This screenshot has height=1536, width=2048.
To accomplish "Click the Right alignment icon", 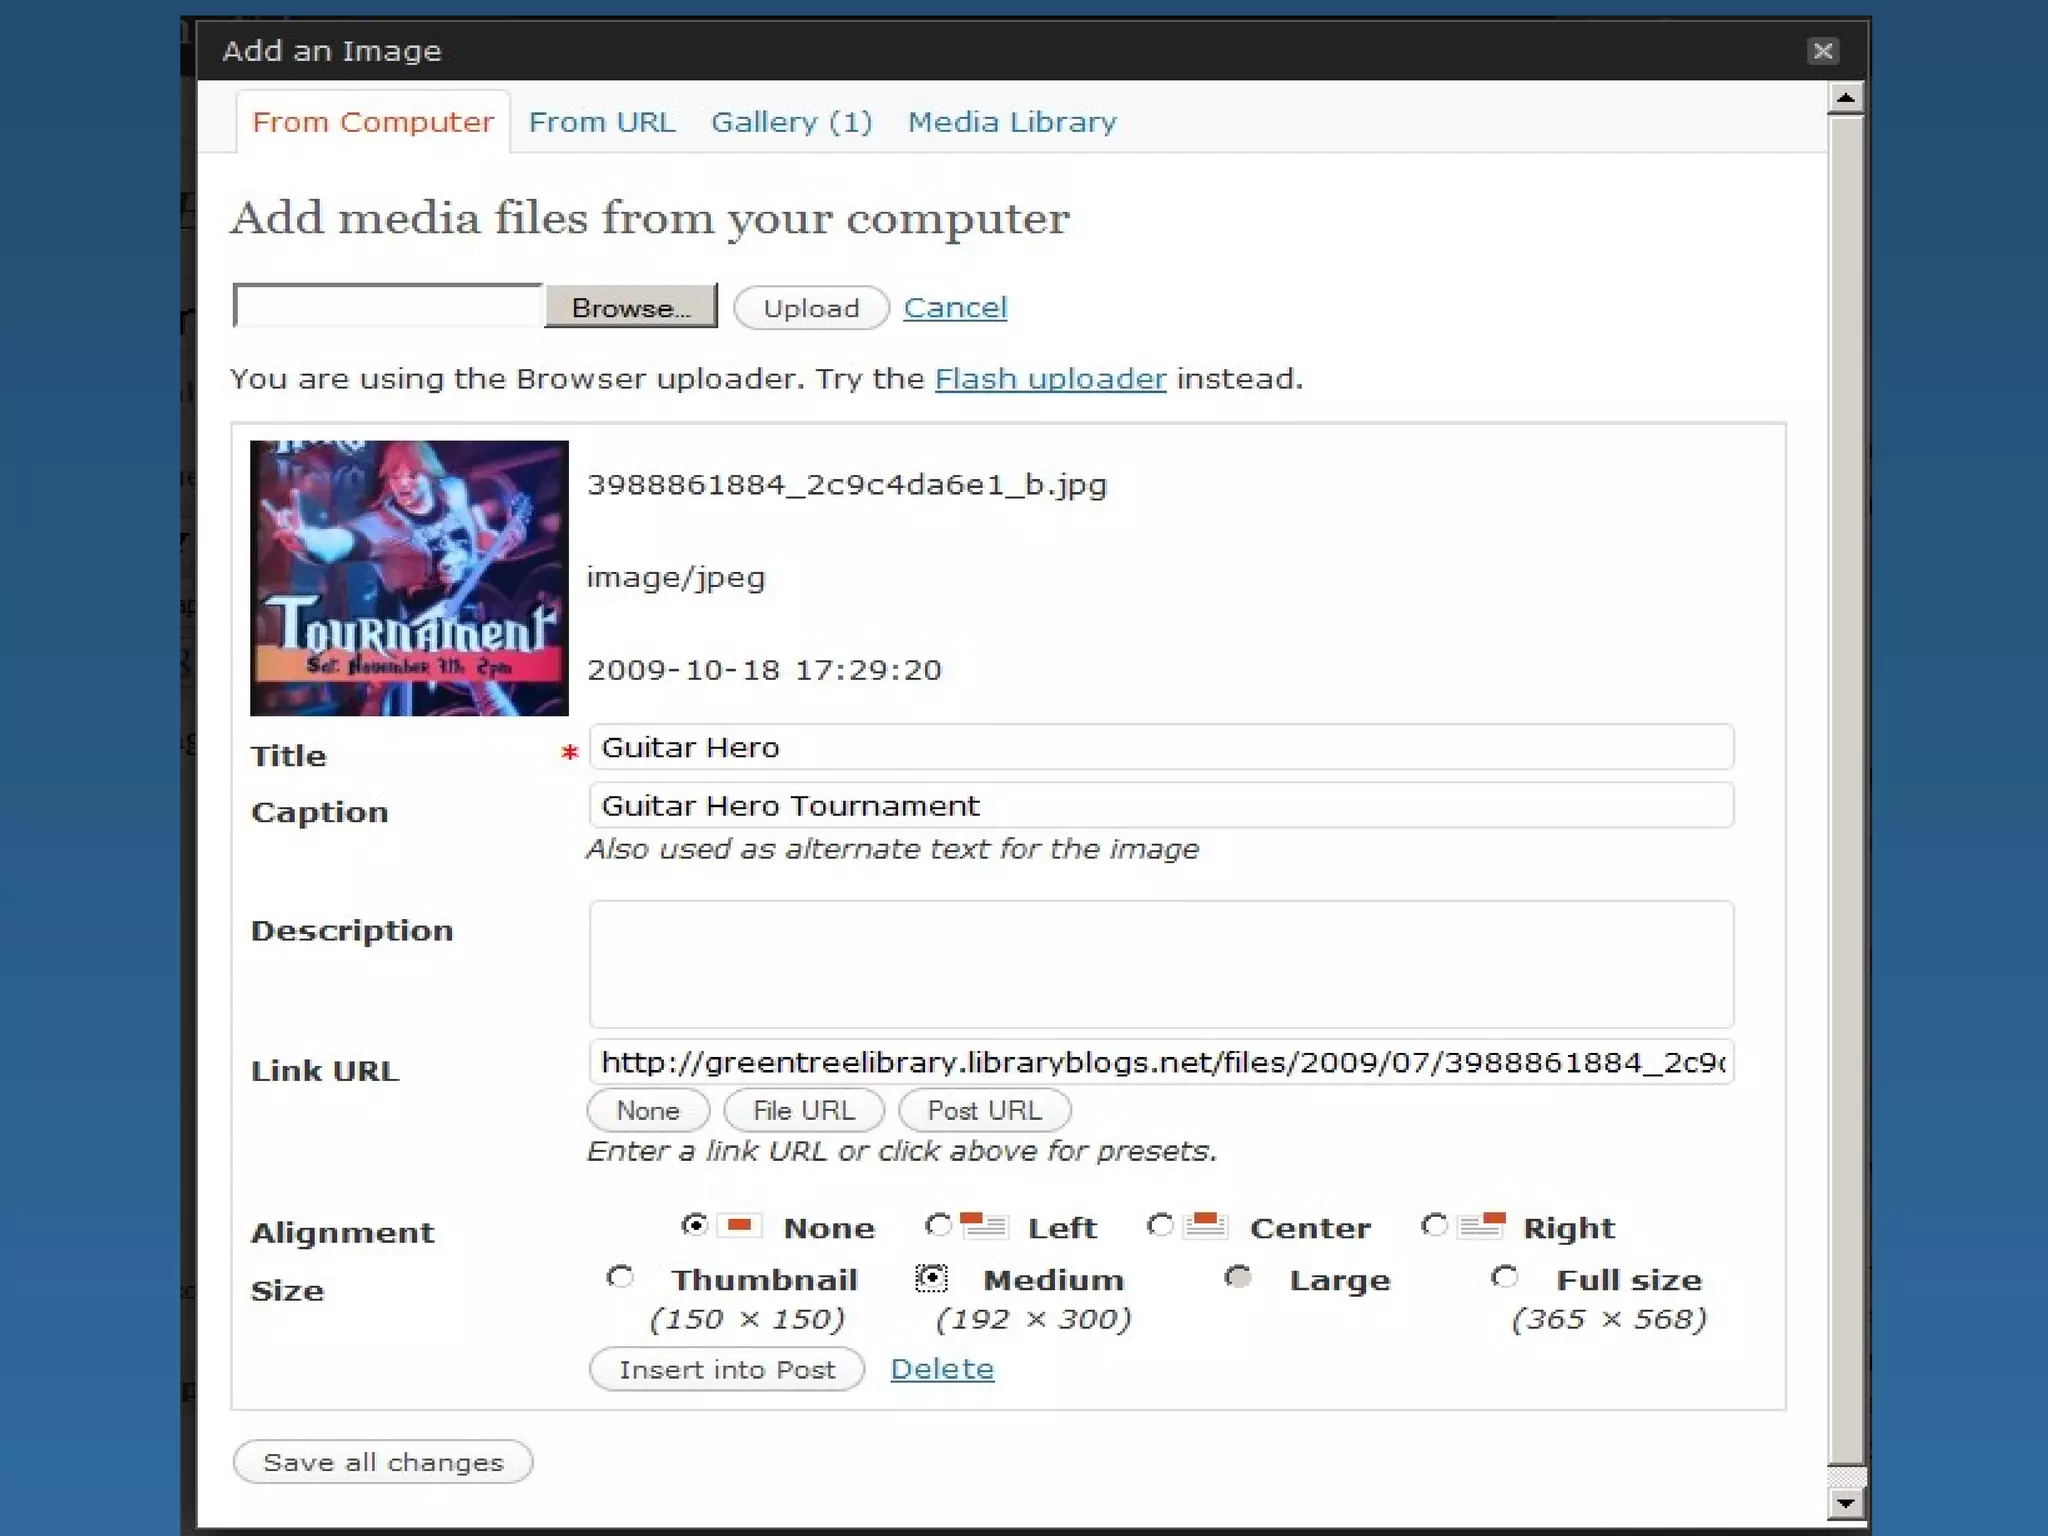I will tap(1481, 1225).
